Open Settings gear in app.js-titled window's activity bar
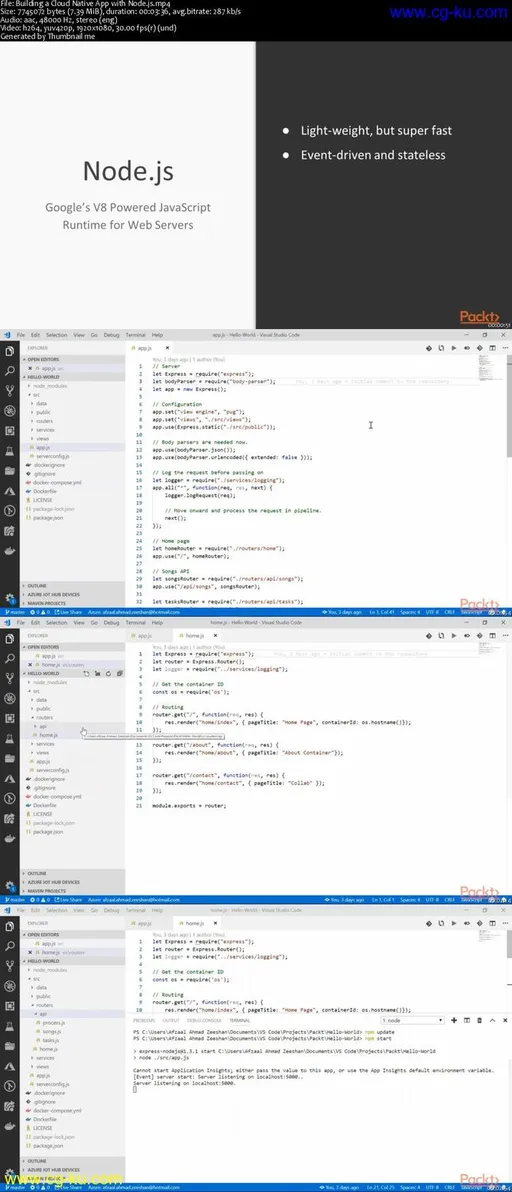512x1192 pixels. (9, 598)
